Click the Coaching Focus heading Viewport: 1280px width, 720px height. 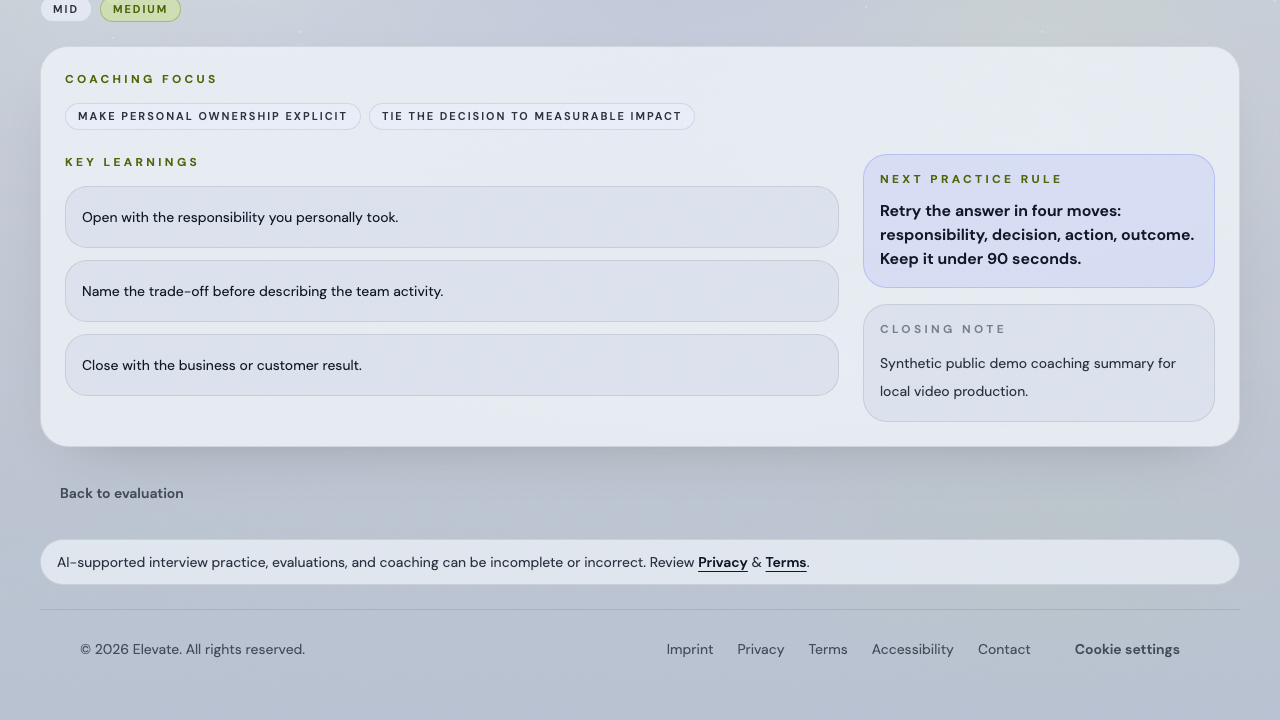point(141,79)
